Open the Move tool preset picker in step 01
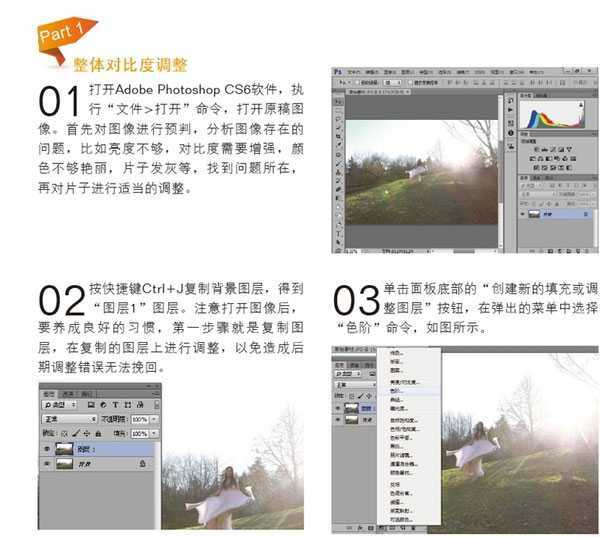This screenshot has width=600, height=537. (344, 82)
